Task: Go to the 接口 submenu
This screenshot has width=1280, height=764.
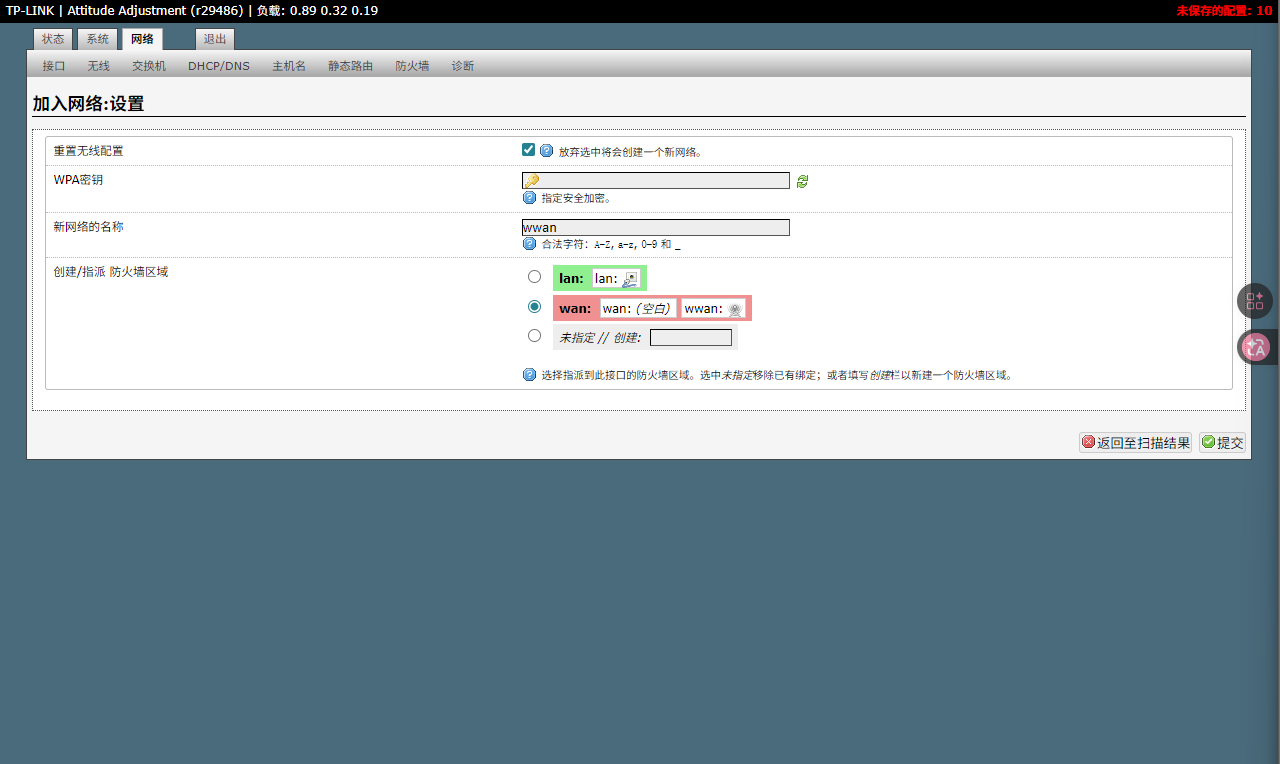Action: [x=54, y=66]
